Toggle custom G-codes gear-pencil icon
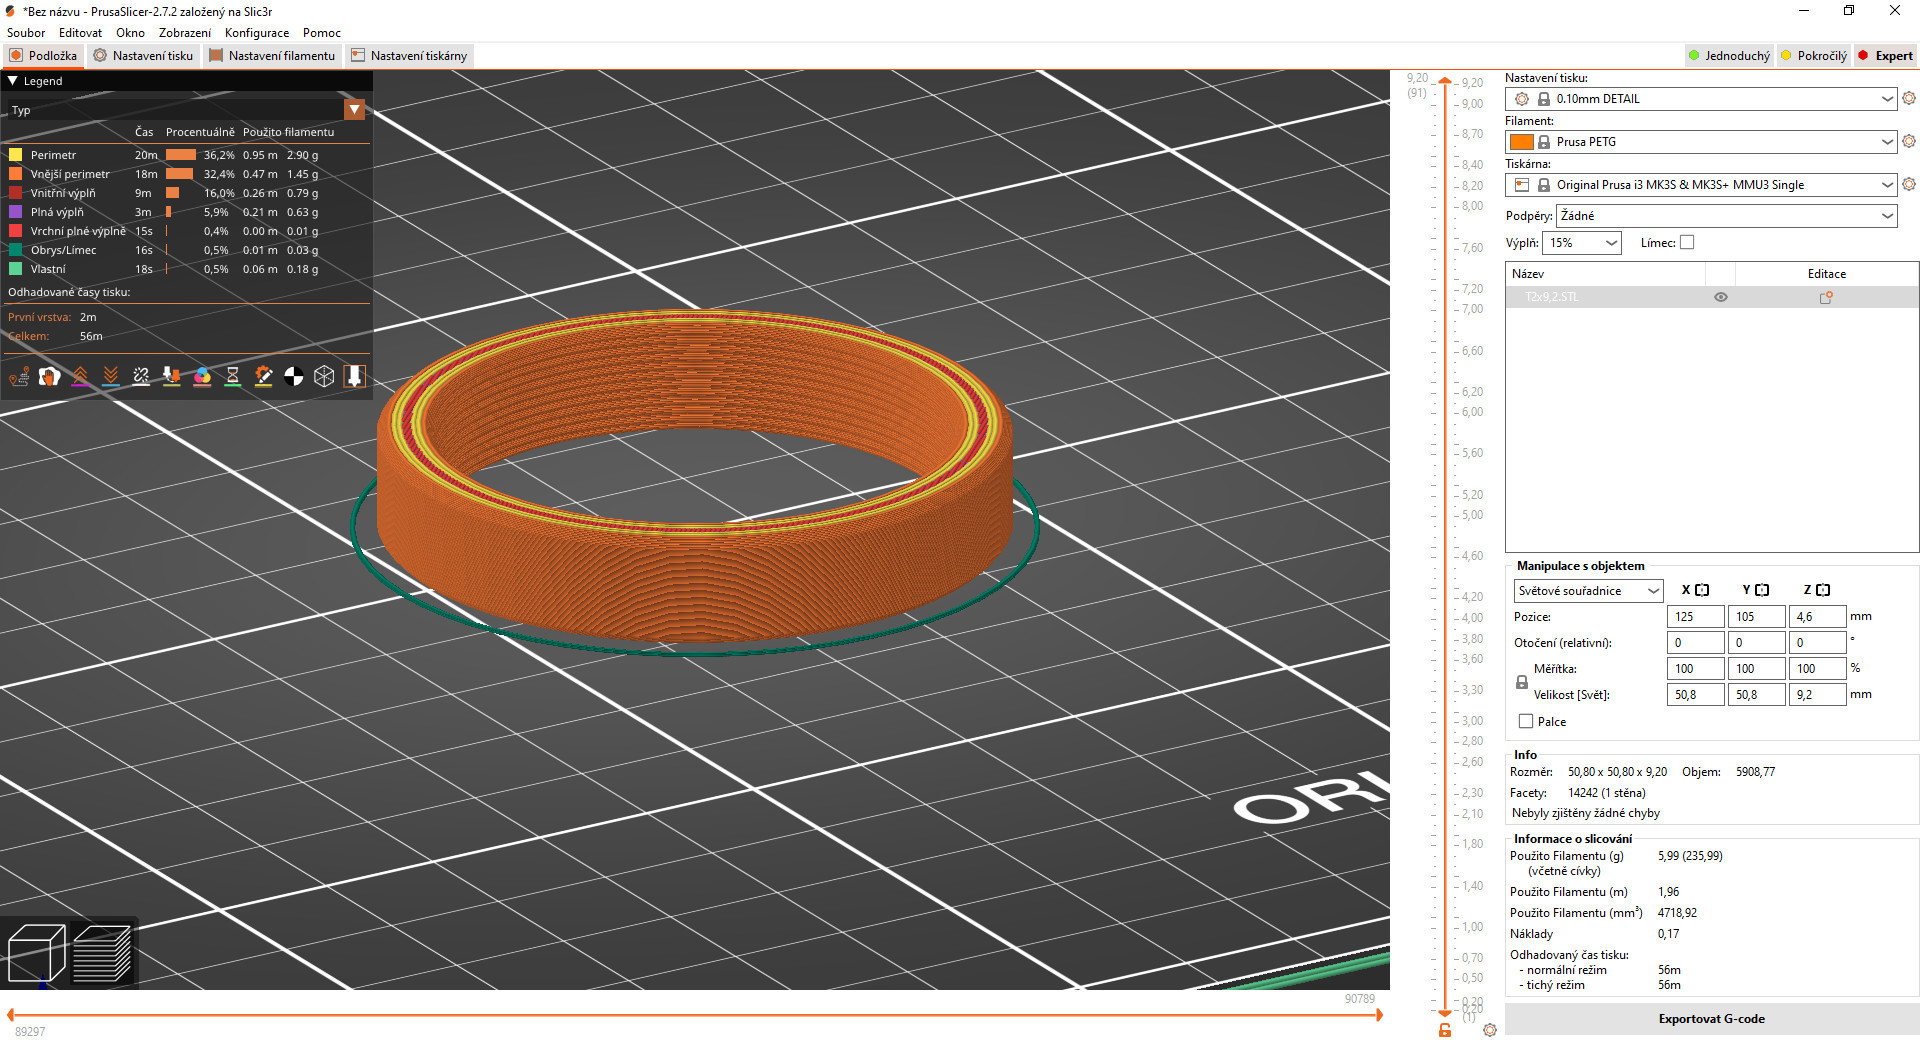Image resolution: width=1920 pixels, height=1040 pixels. 263,377
